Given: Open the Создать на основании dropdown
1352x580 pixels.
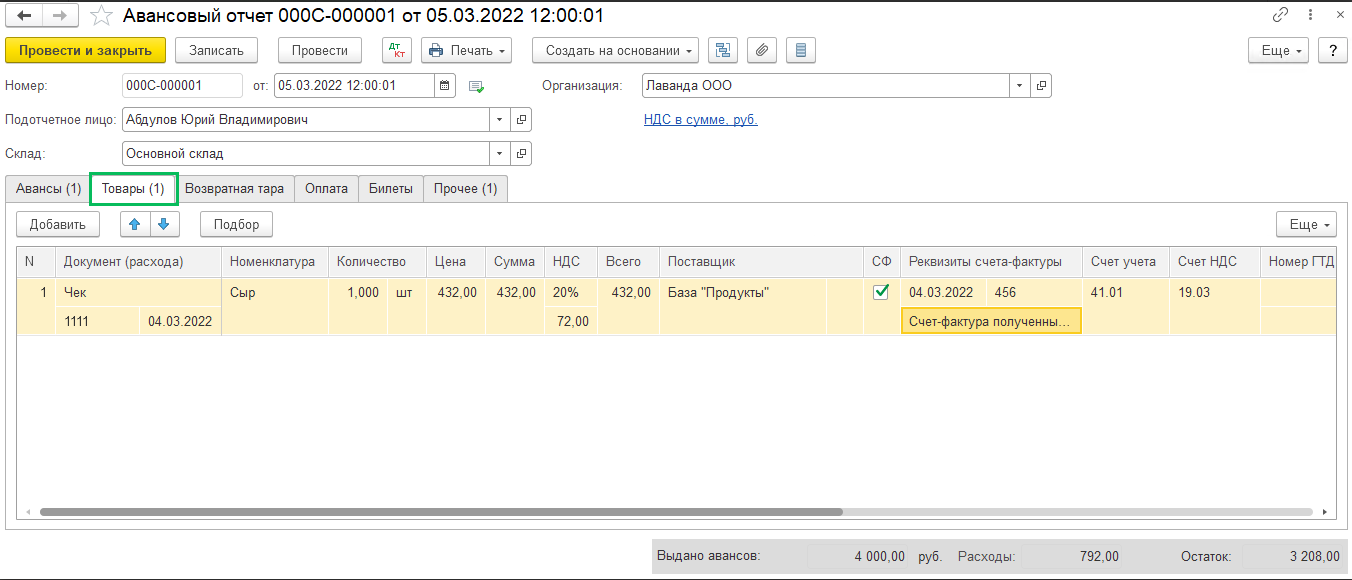Looking at the screenshot, I should click(x=614, y=50).
